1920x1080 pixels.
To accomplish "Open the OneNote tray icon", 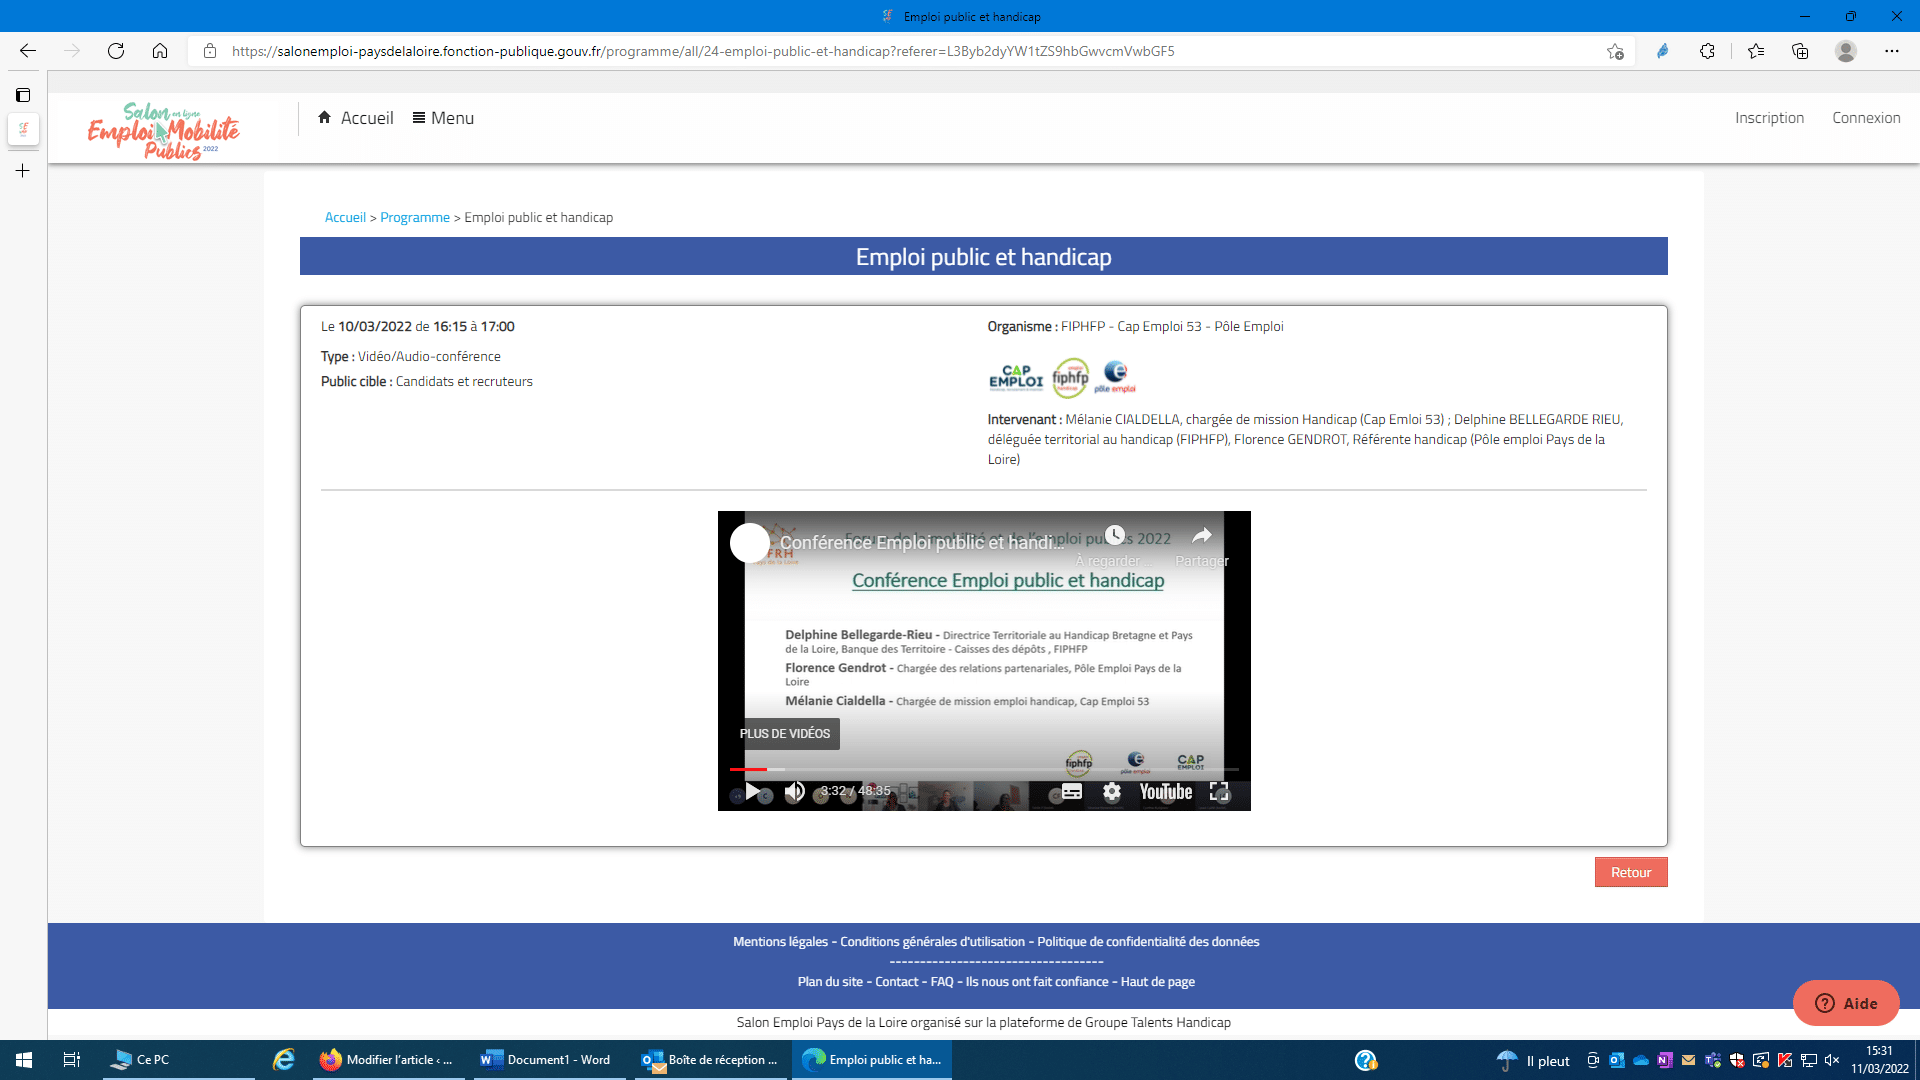I will (1665, 1060).
